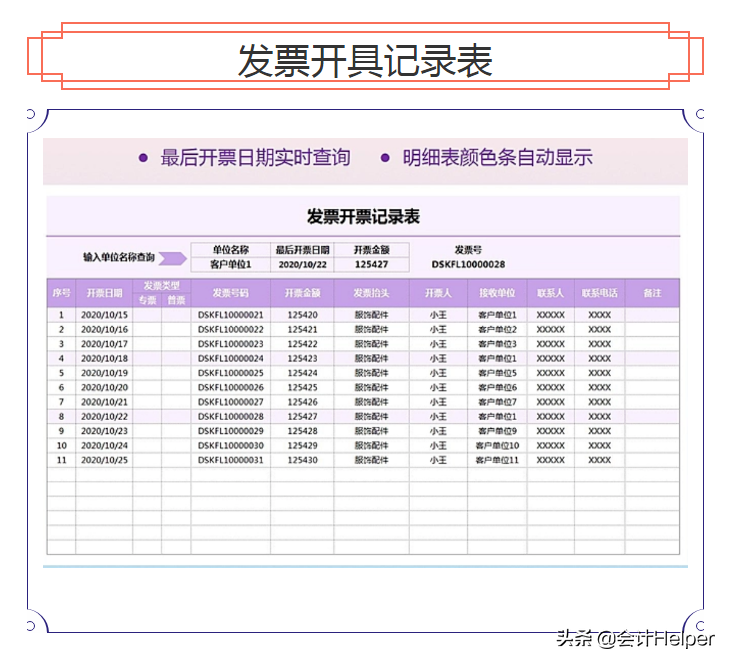Click invoice number DSKFL10000024
Image resolution: width=731 pixels, height=664 pixels.
[231, 358]
